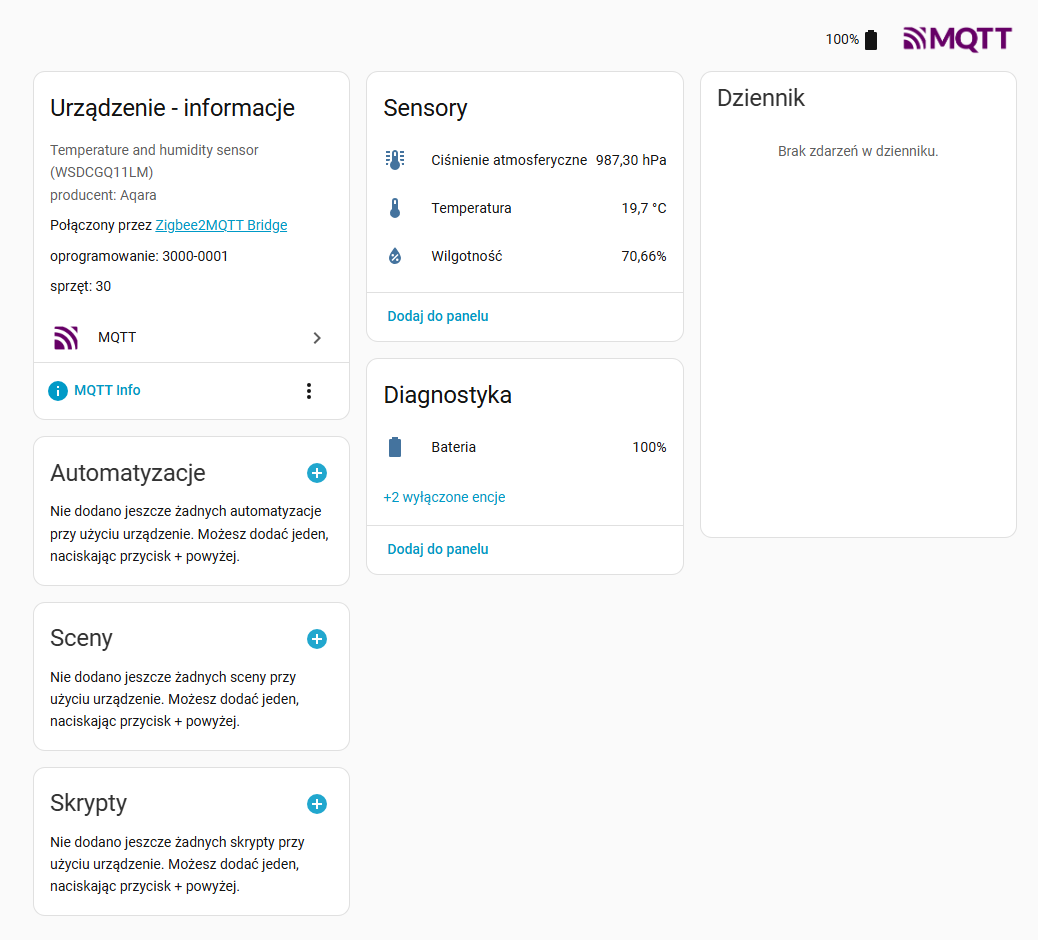1038x940 pixels.
Task: Open the Ciśnienie atmosferyczne sensor row
Action: [x=509, y=160]
